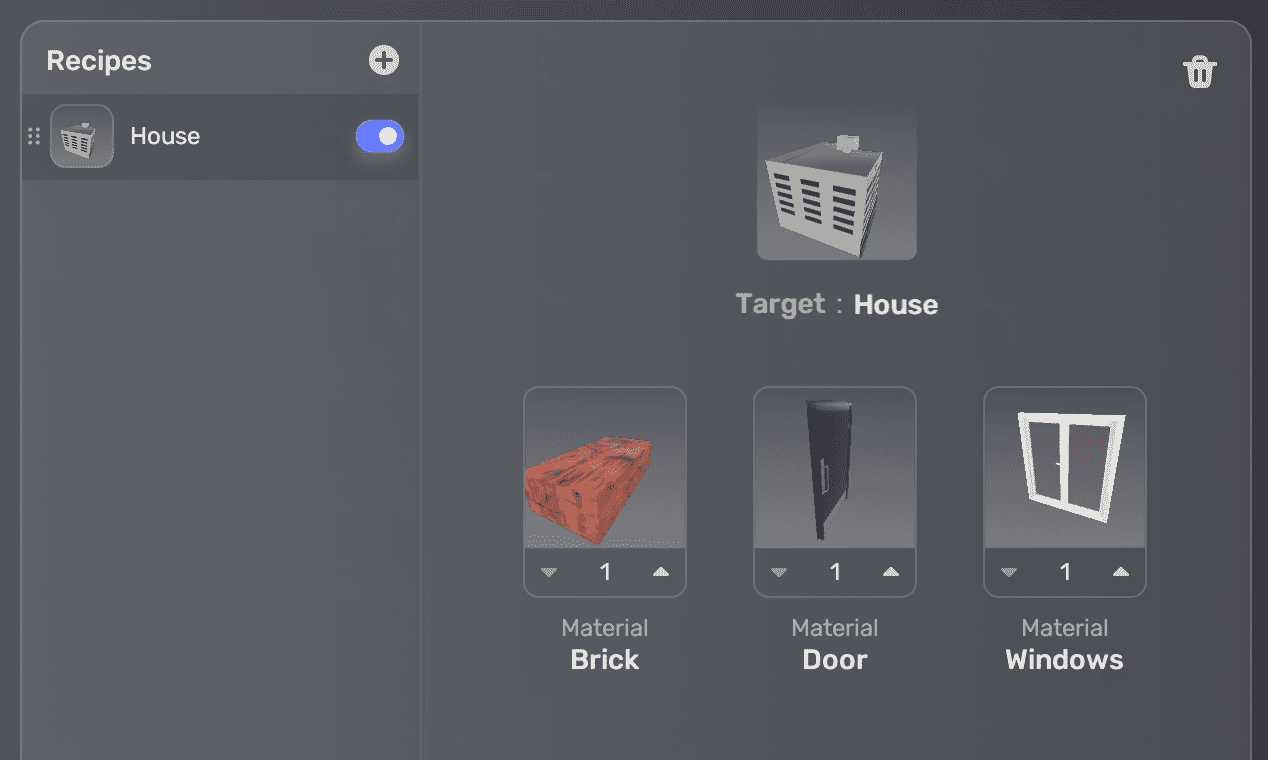1268x760 pixels.
Task: Click the House icon in recipe list
Action: point(82,136)
